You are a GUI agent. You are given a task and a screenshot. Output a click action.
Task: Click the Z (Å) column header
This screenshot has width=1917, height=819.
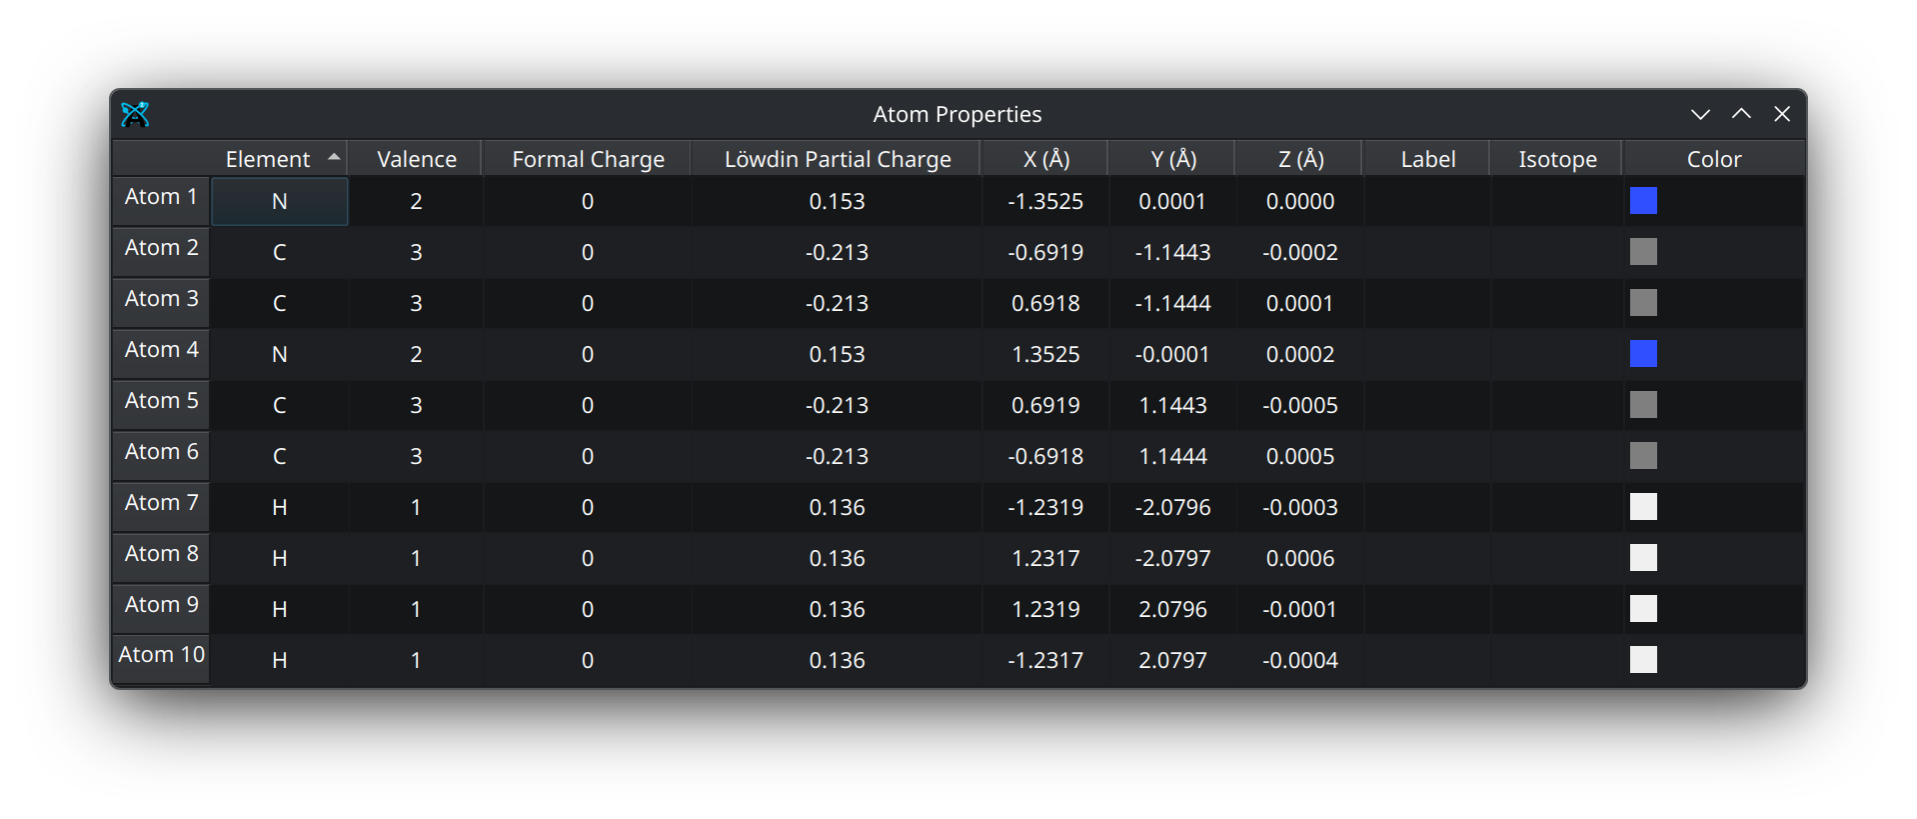coord(1299,159)
